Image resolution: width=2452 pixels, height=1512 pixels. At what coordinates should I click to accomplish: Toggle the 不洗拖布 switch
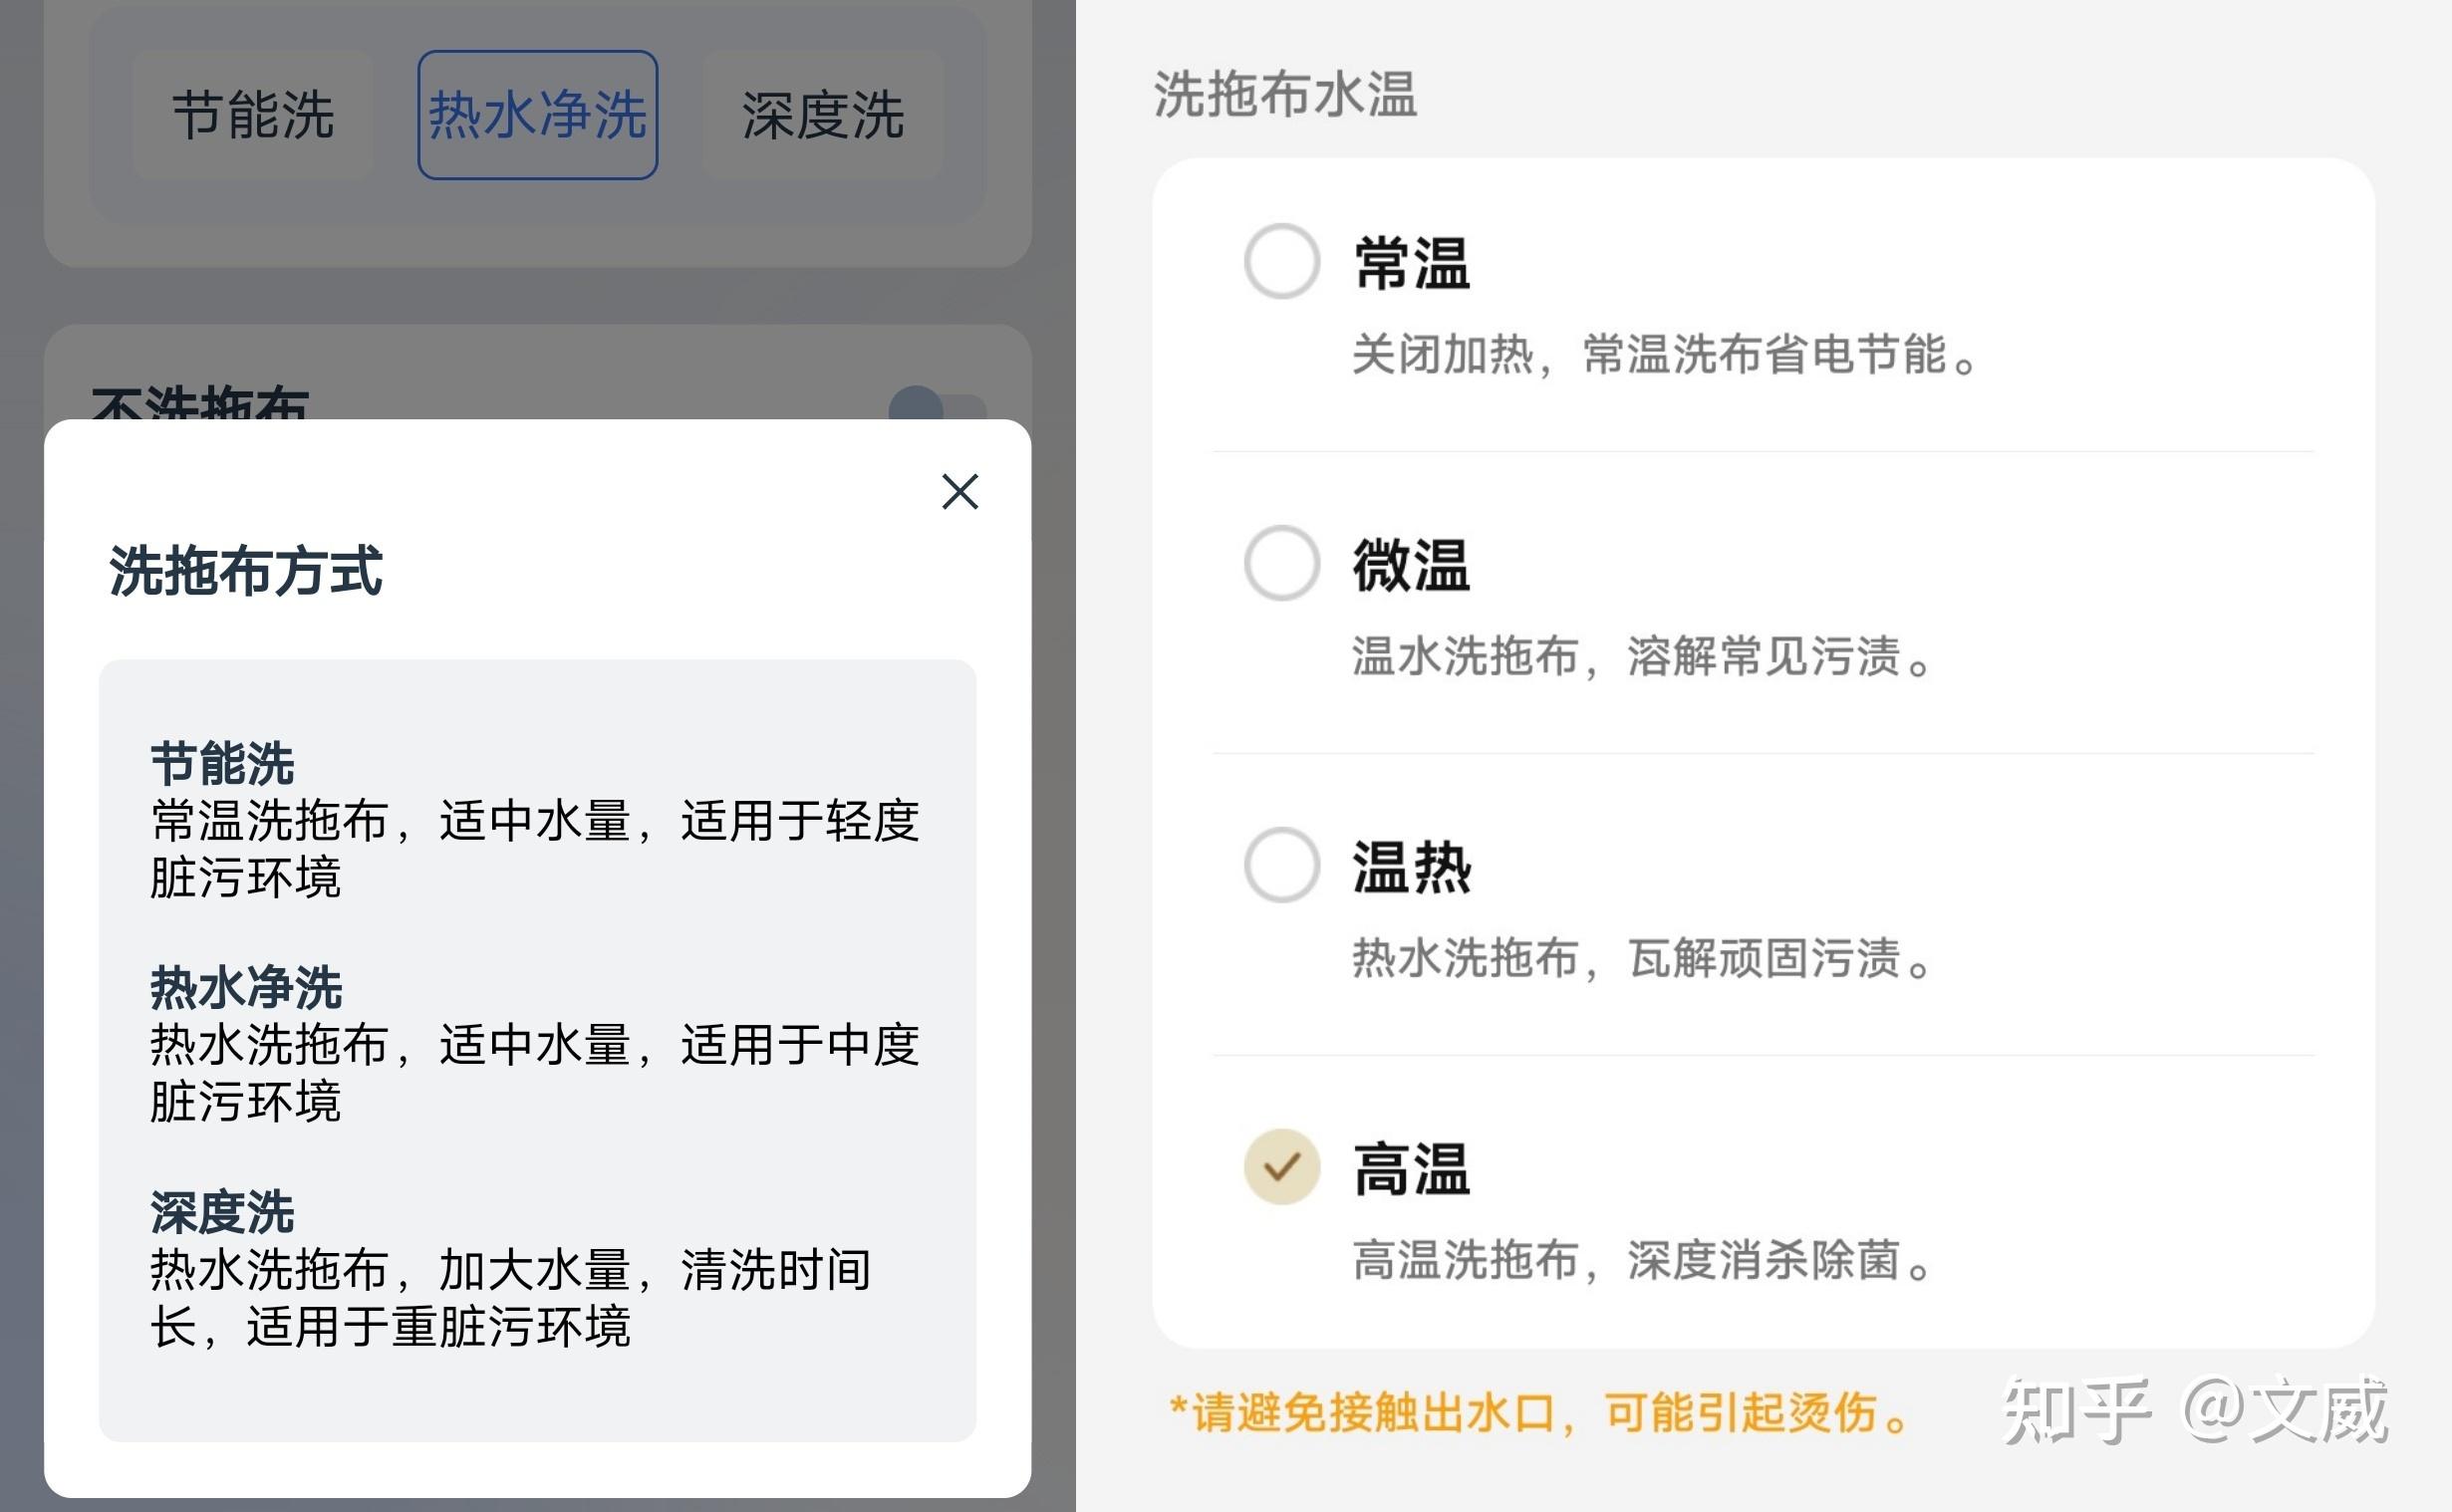coord(937,405)
